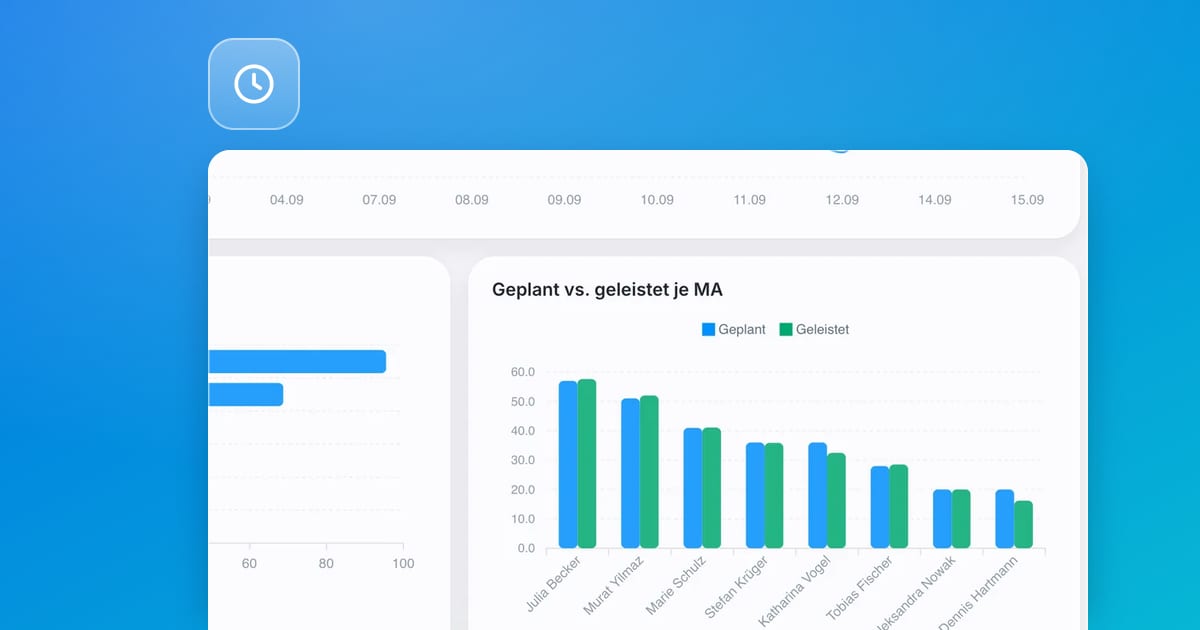Click Dennis Hartmann's green bar
This screenshot has width=1200, height=630.
point(1023,524)
